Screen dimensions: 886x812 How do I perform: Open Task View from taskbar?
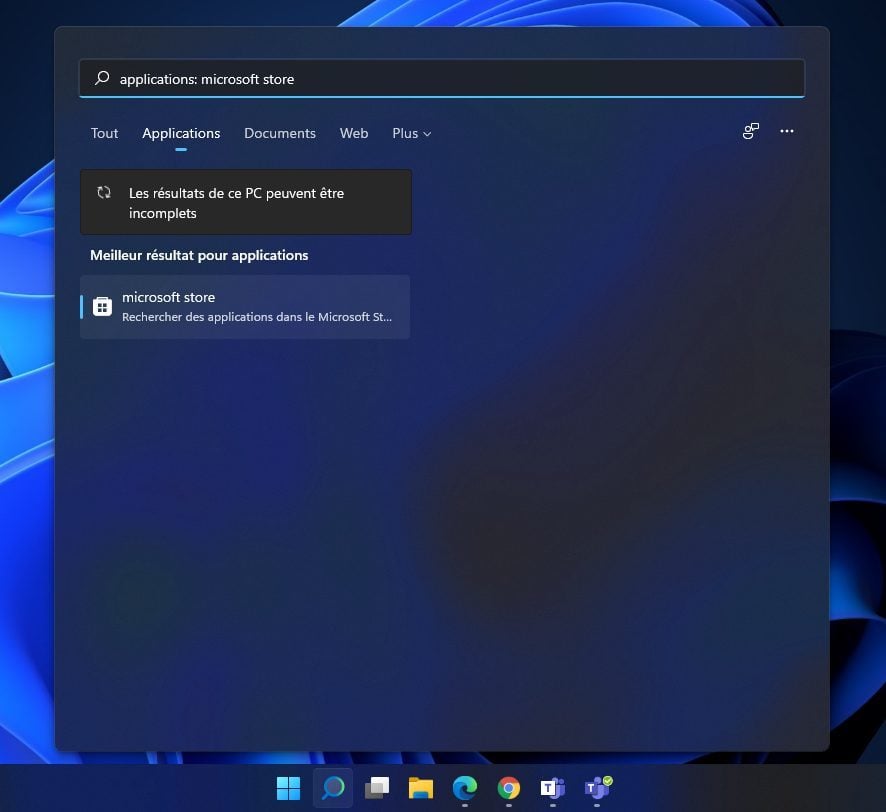[377, 788]
